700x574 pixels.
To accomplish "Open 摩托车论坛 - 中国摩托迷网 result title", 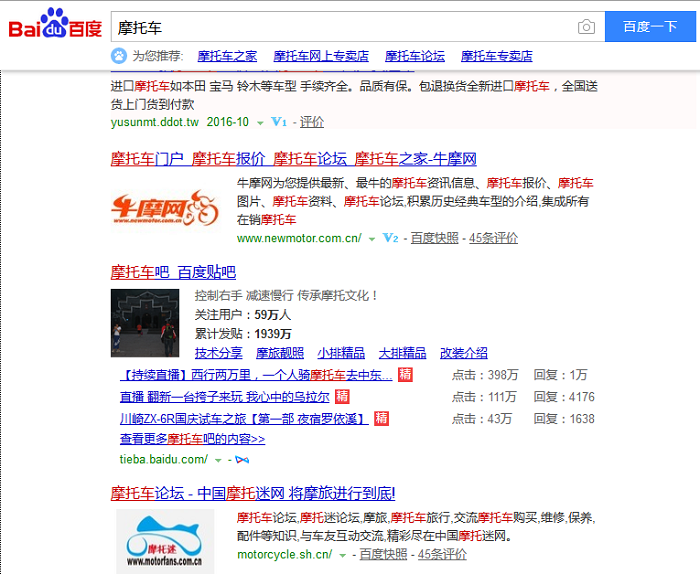I will pyautogui.click(x=253, y=493).
